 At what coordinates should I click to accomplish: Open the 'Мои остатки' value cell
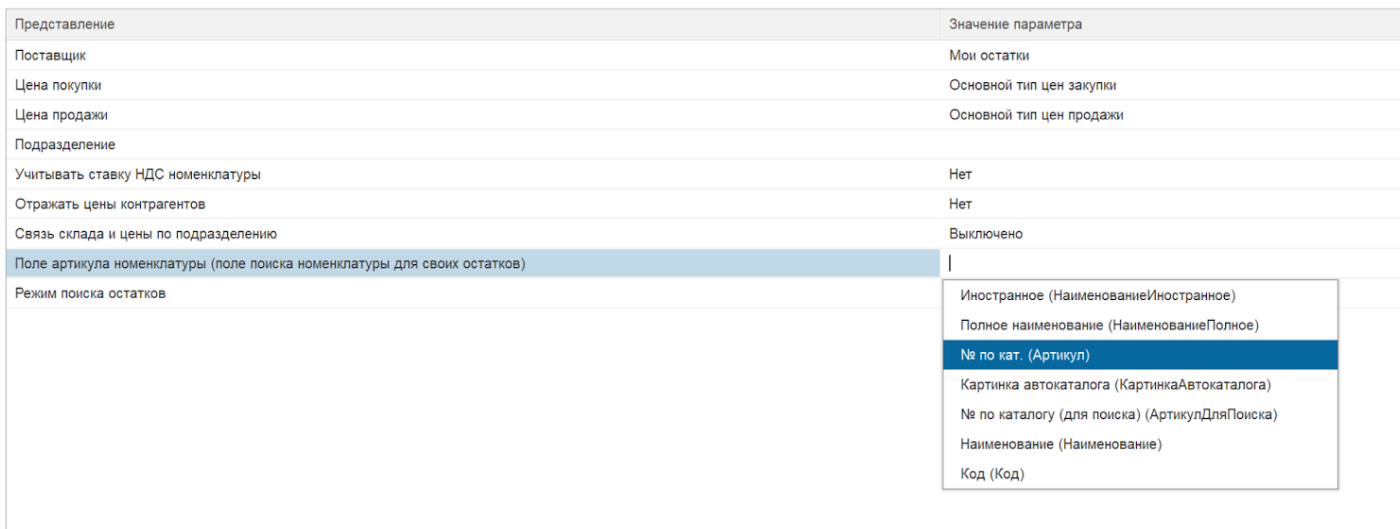[x=989, y=56]
